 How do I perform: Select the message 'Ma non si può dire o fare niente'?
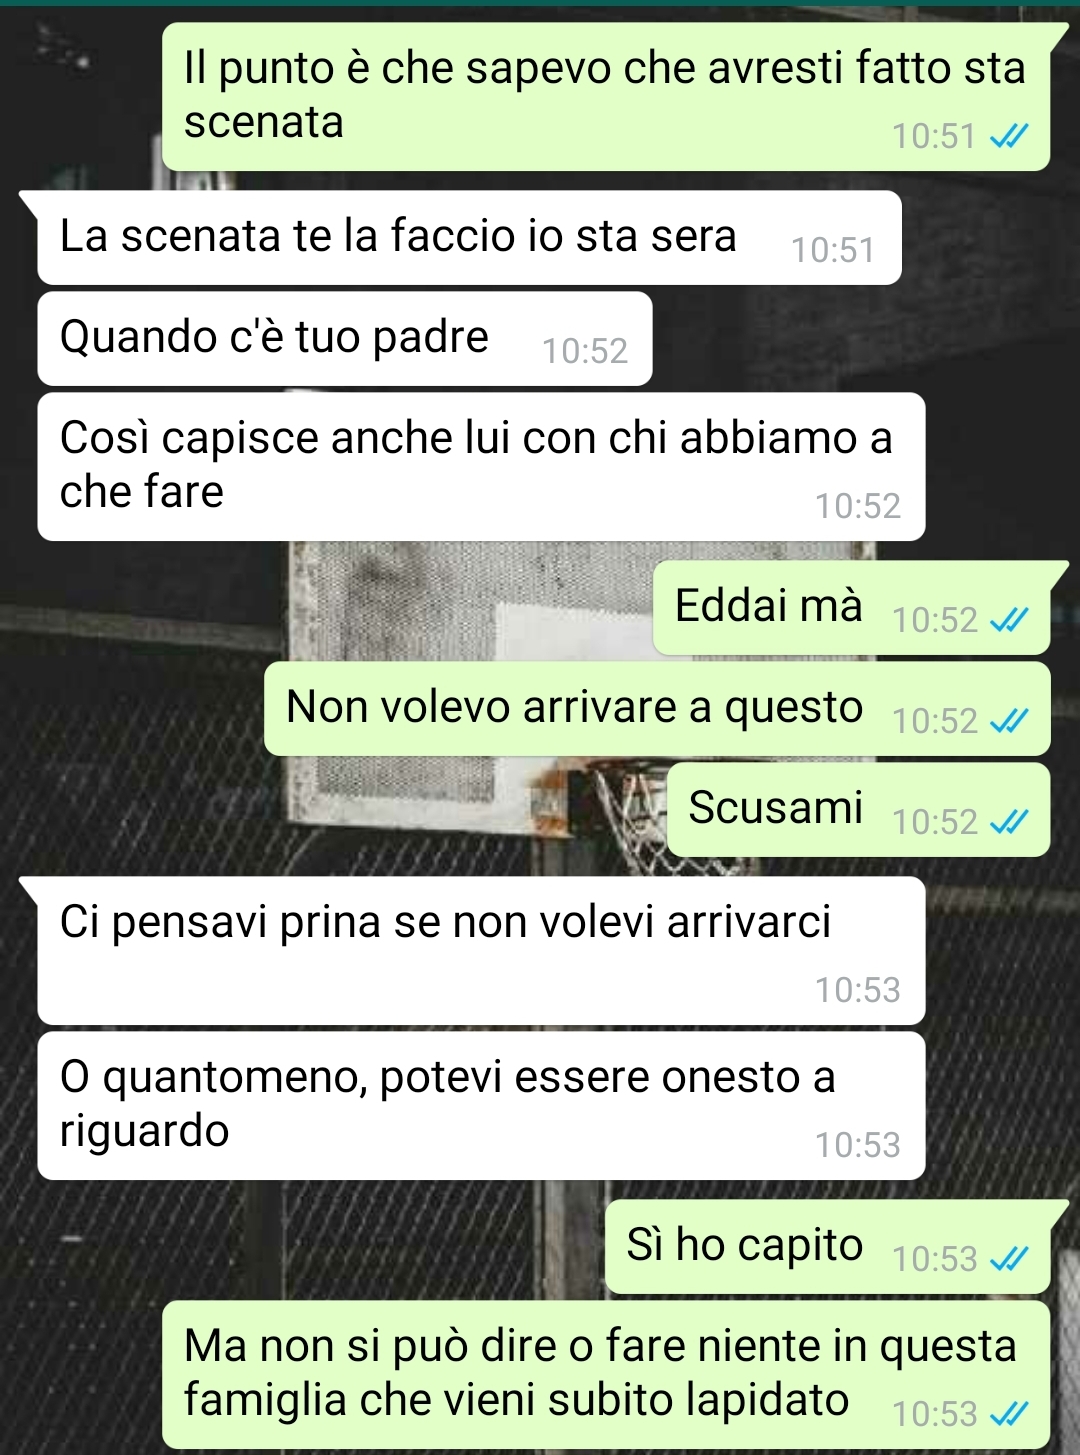point(606,1375)
